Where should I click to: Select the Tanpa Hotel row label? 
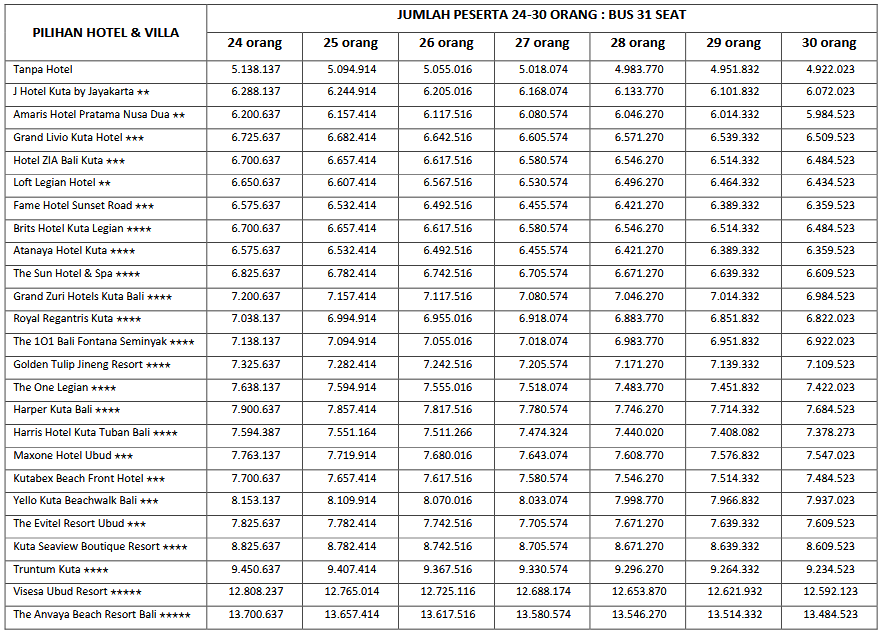coord(43,69)
